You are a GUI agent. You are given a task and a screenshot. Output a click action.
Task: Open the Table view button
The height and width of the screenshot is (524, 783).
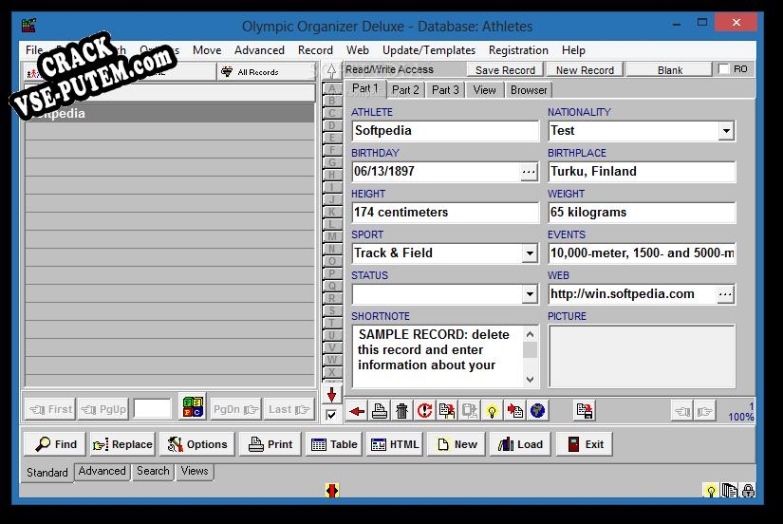[x=334, y=444]
